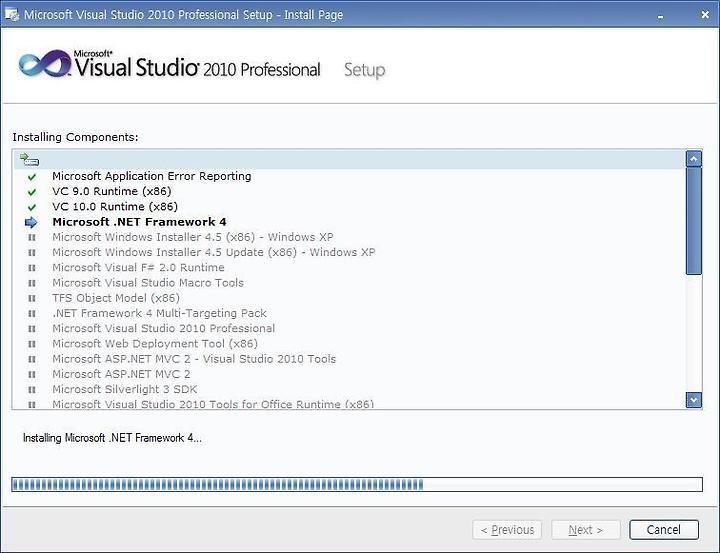The height and width of the screenshot is (553, 720).
Task: Click the installation progress bar
Action: click(357, 484)
